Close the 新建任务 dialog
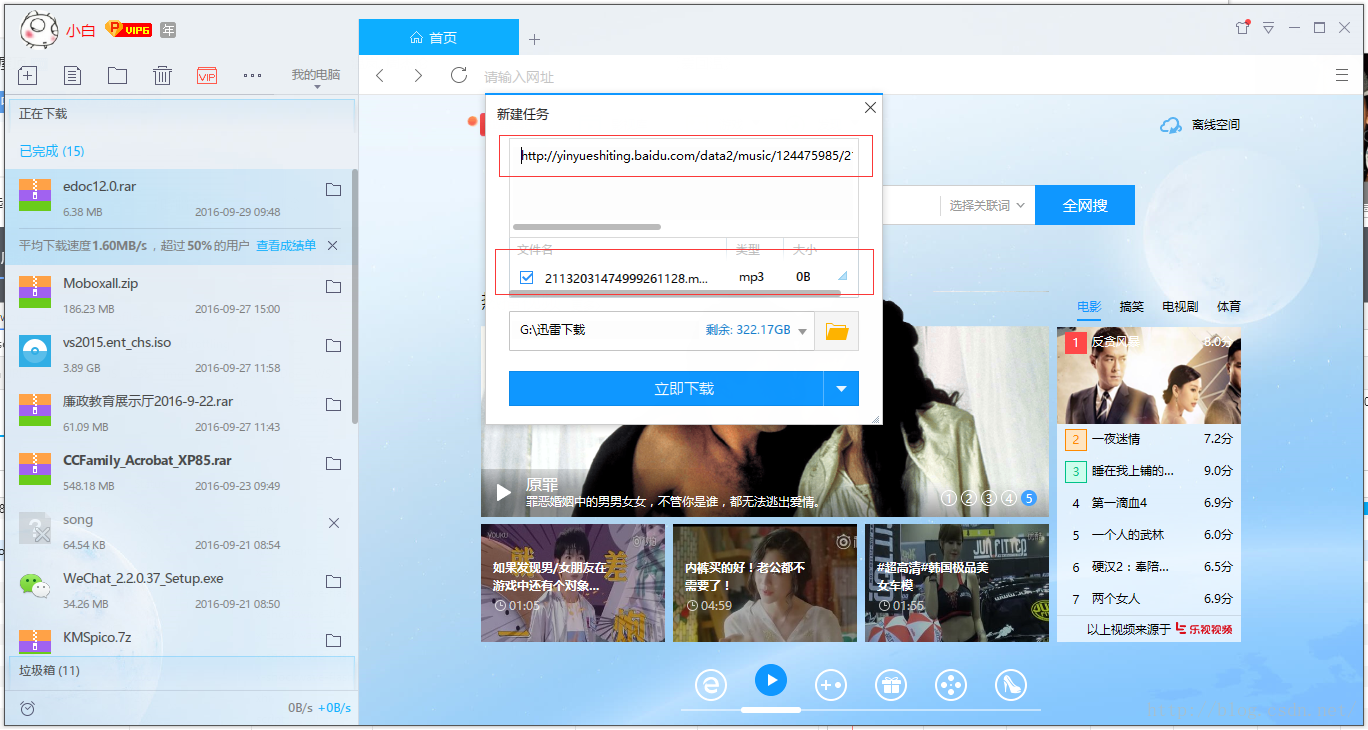Viewport: 1368px width, 730px height. (870, 108)
